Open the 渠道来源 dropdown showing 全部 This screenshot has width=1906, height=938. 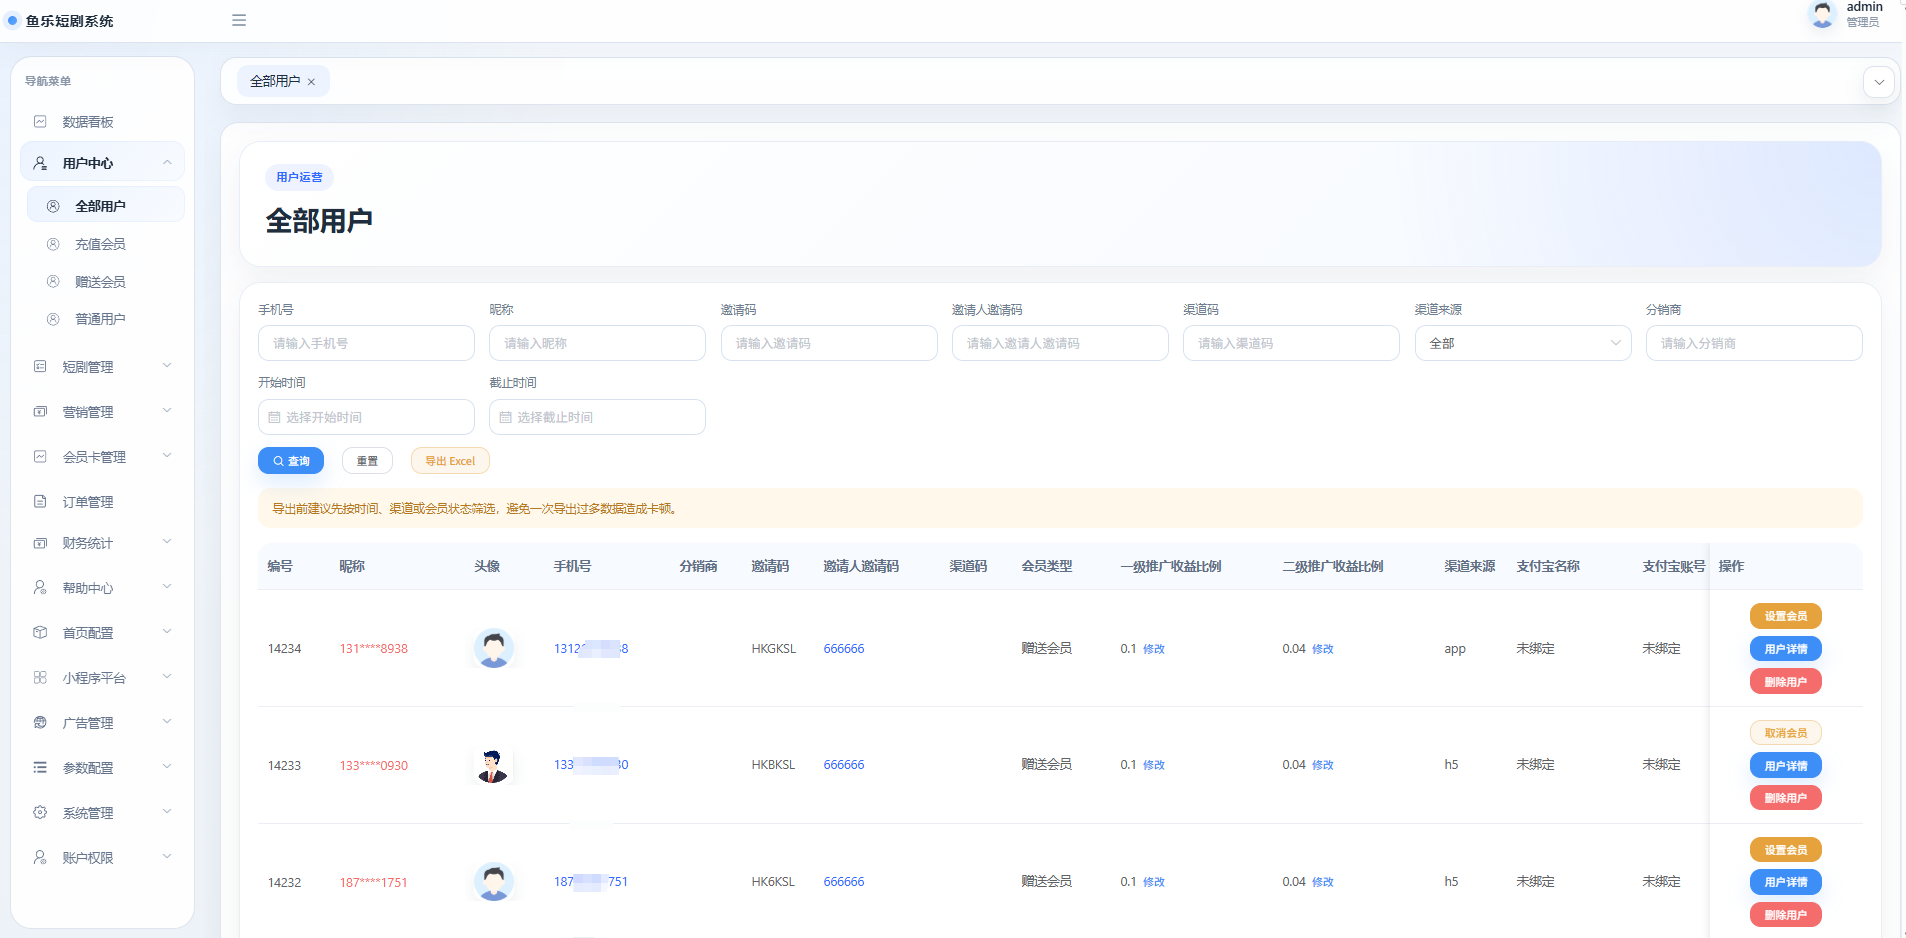pyautogui.click(x=1523, y=343)
